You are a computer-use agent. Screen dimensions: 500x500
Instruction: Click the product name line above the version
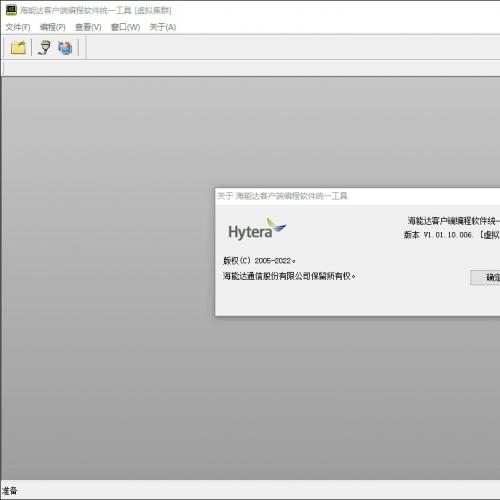point(454,221)
